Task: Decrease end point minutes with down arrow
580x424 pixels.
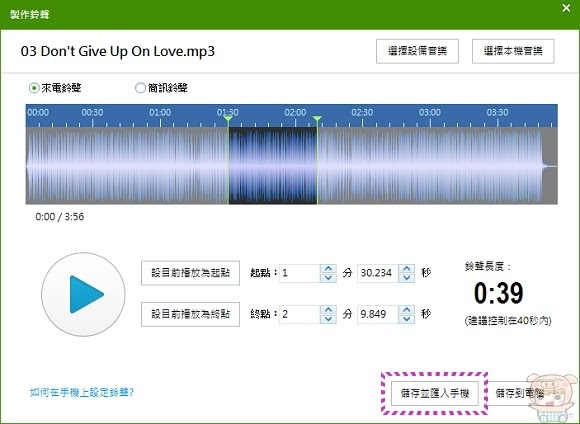Action: pyautogui.click(x=328, y=319)
